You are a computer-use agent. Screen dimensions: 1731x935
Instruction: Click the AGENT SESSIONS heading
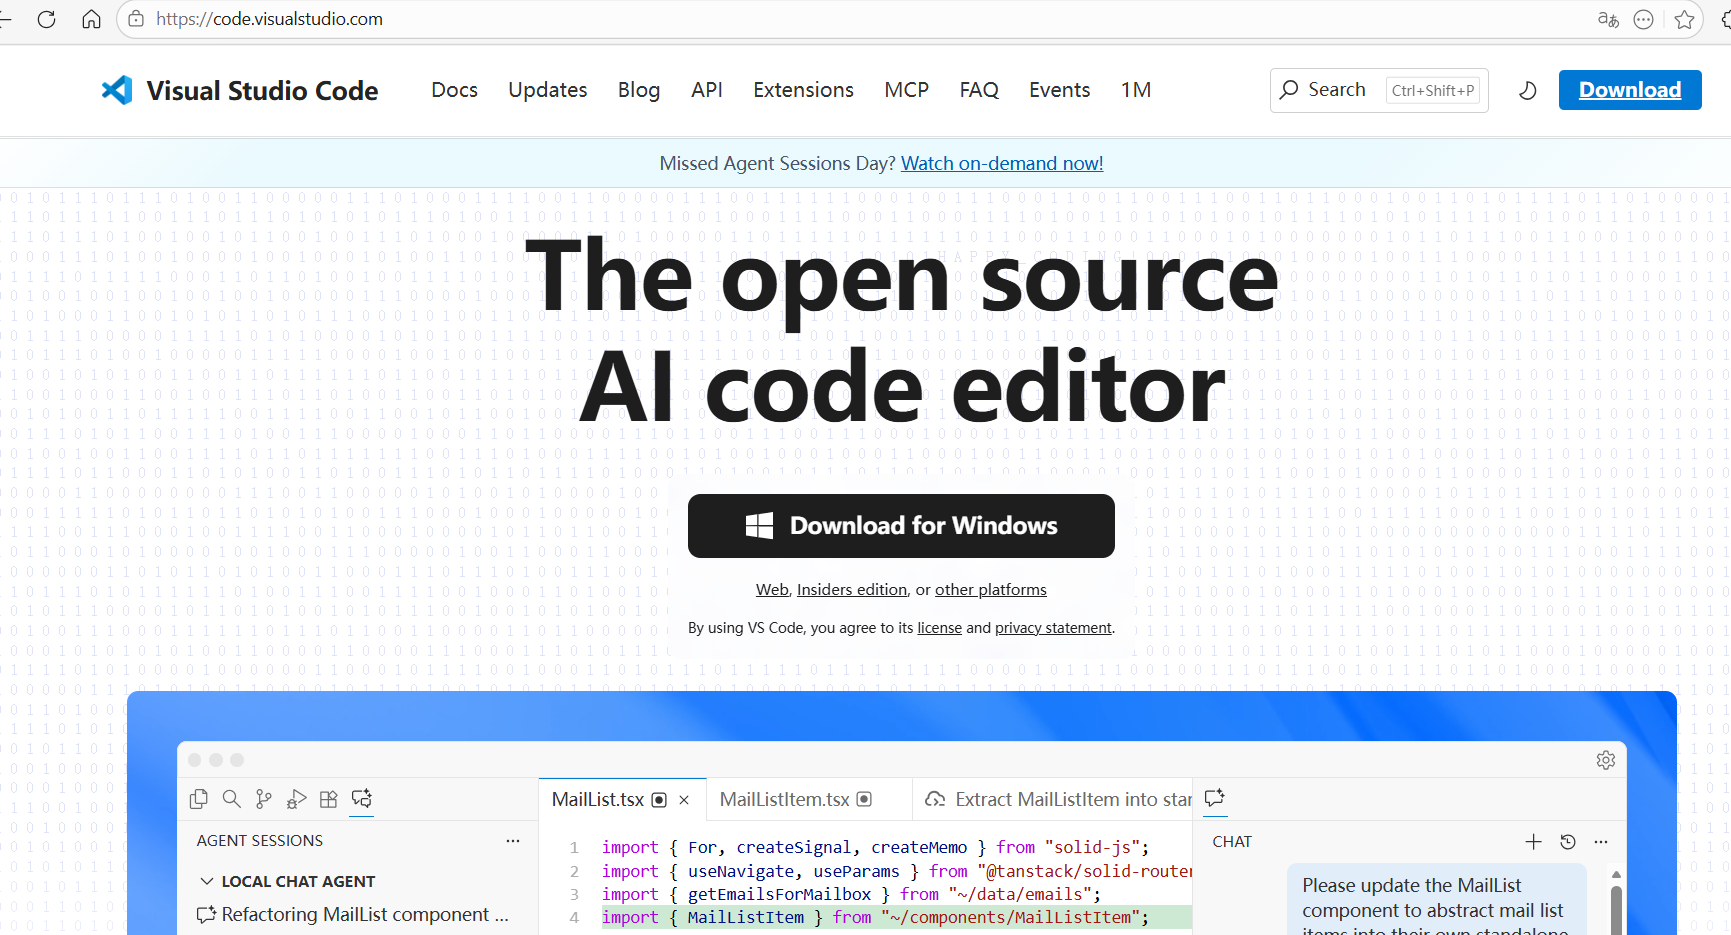[x=260, y=841]
